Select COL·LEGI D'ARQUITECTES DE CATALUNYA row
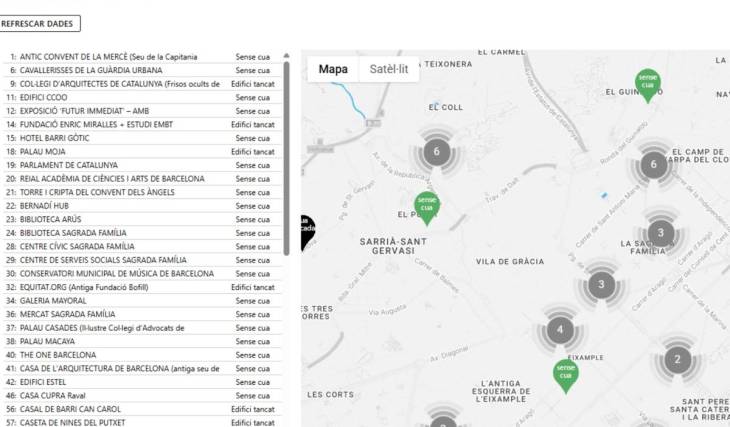This screenshot has height=427, width=730. tap(142, 84)
